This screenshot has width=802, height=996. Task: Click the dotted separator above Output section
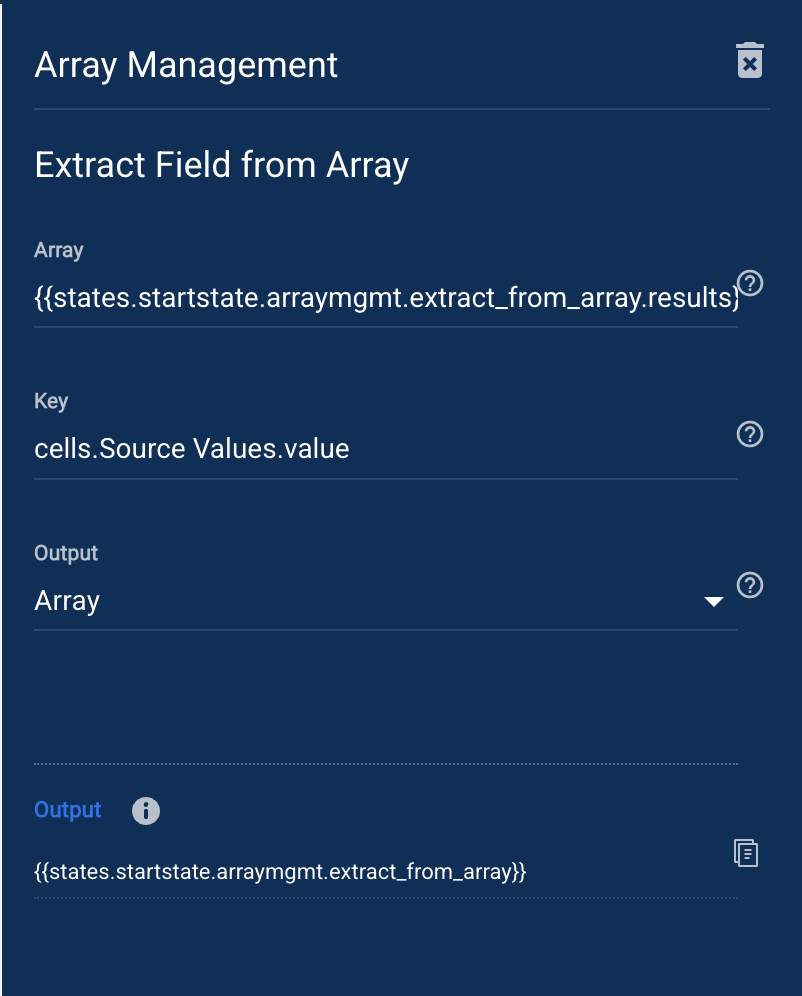(385, 764)
